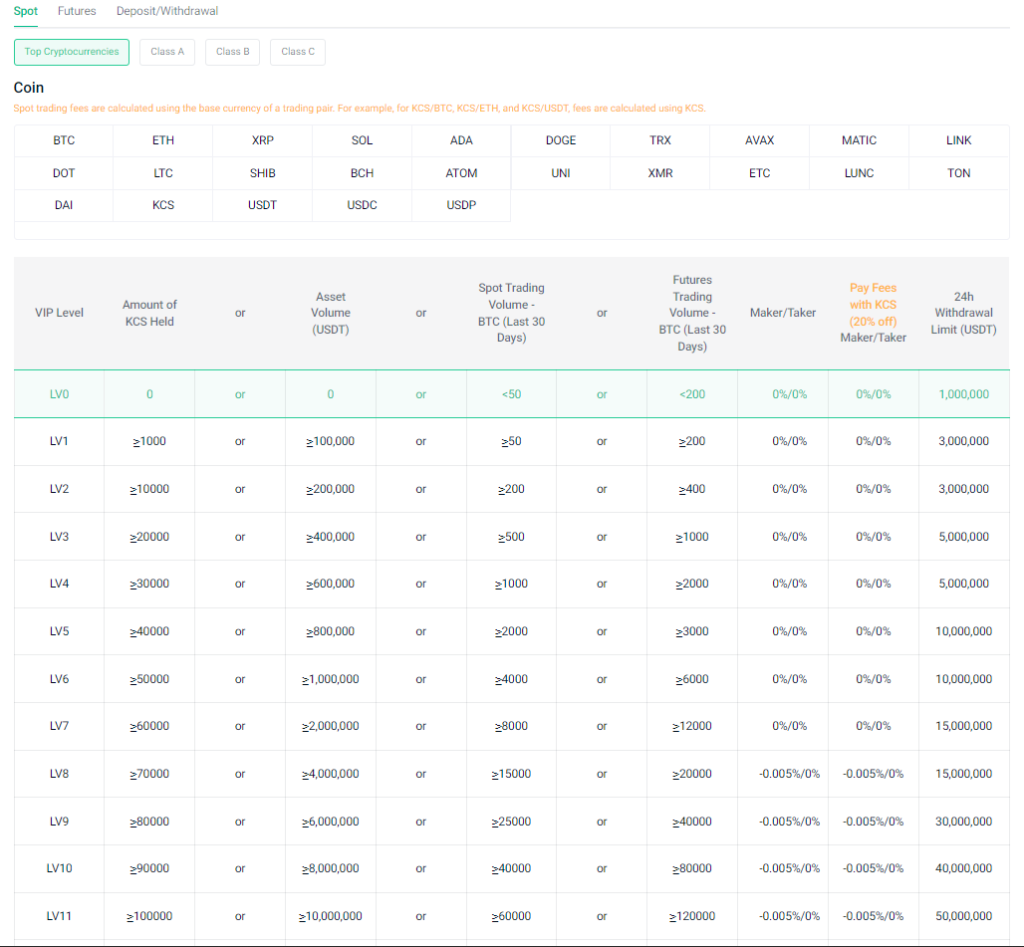
Task: Click the VIP Level column header
Action: (59, 313)
